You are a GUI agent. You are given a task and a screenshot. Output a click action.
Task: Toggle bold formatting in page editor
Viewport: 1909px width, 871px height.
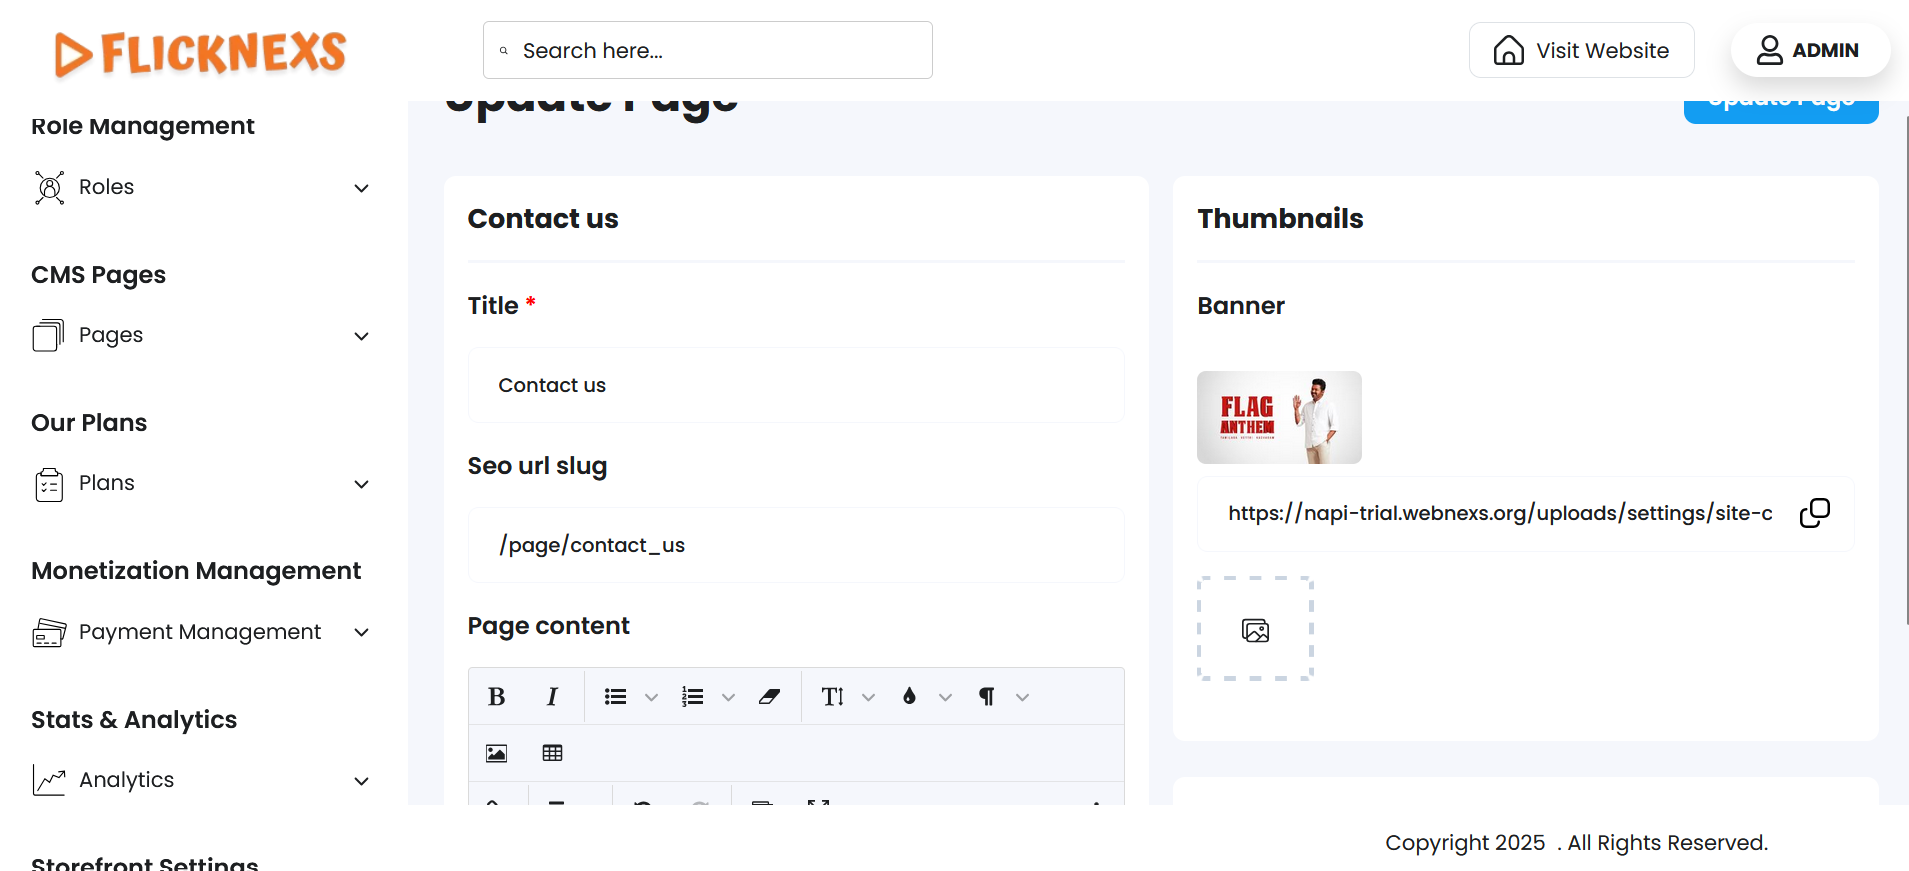point(496,697)
